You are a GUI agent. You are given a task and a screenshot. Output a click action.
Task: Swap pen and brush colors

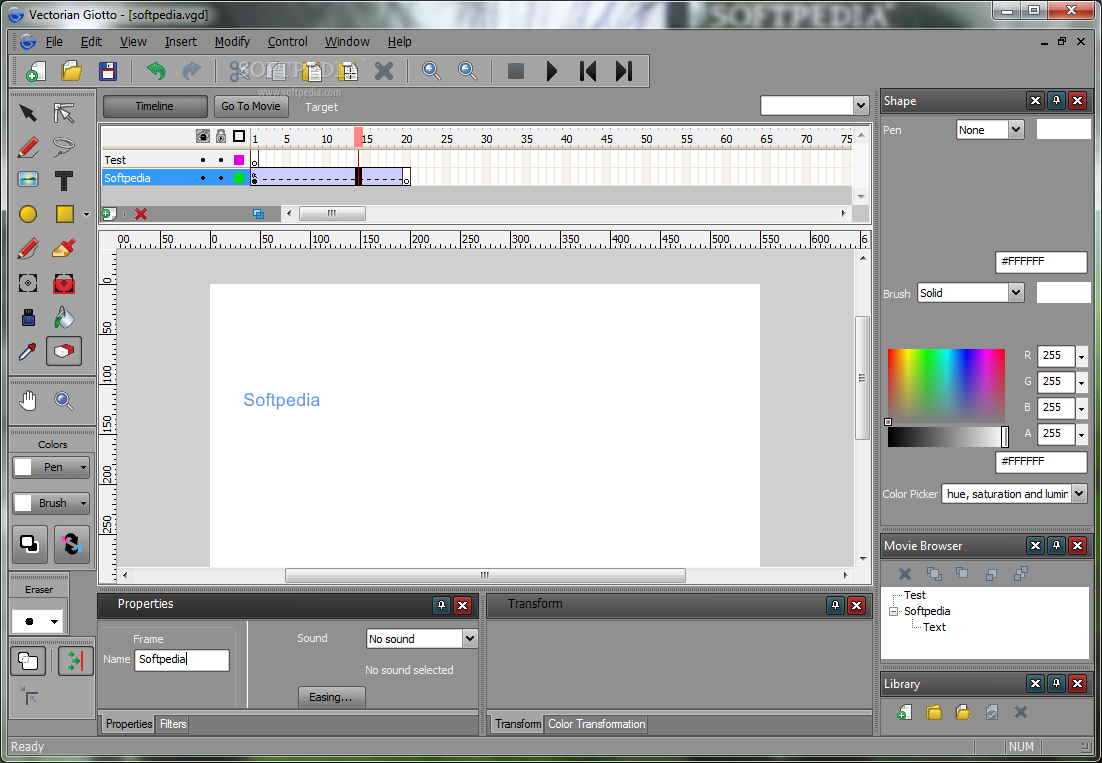tap(71, 544)
